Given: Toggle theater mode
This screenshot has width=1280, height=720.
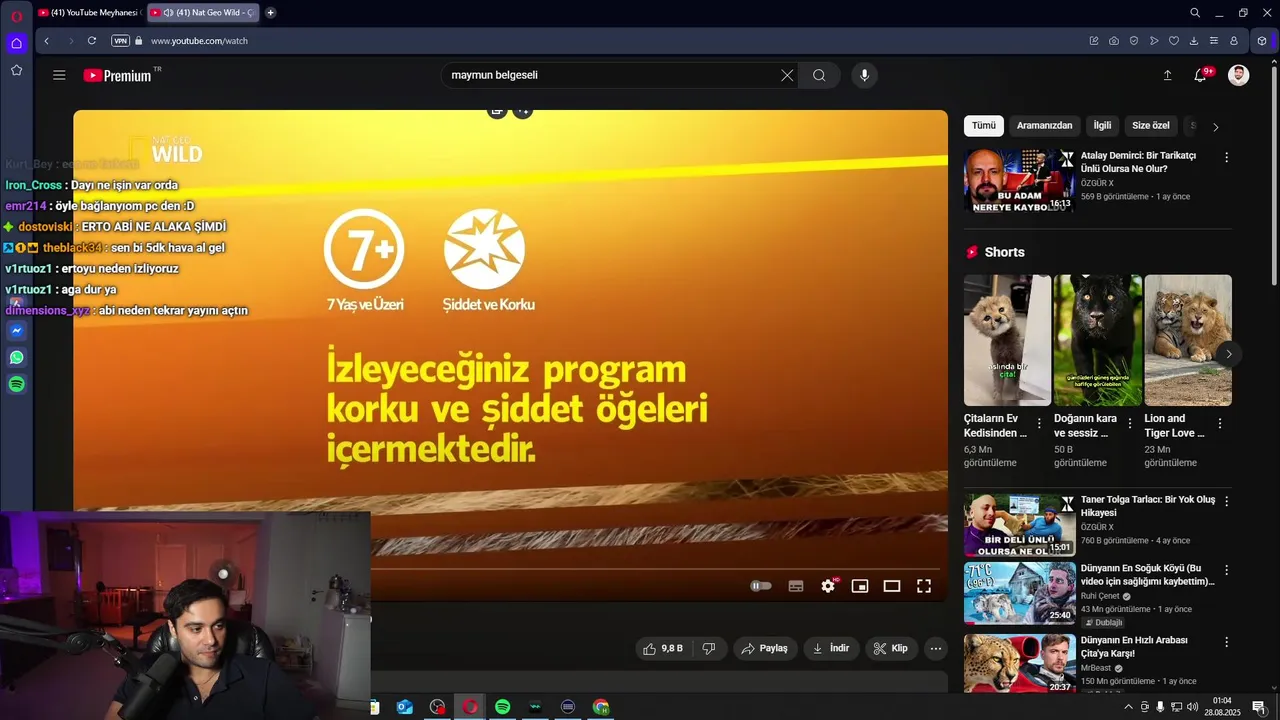Looking at the screenshot, I should [x=892, y=586].
